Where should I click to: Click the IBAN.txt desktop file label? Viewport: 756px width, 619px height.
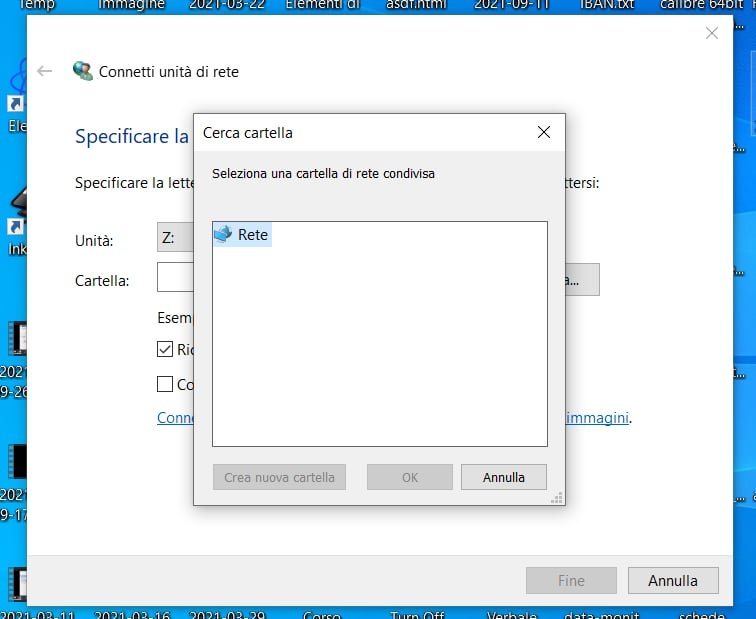coord(607,5)
